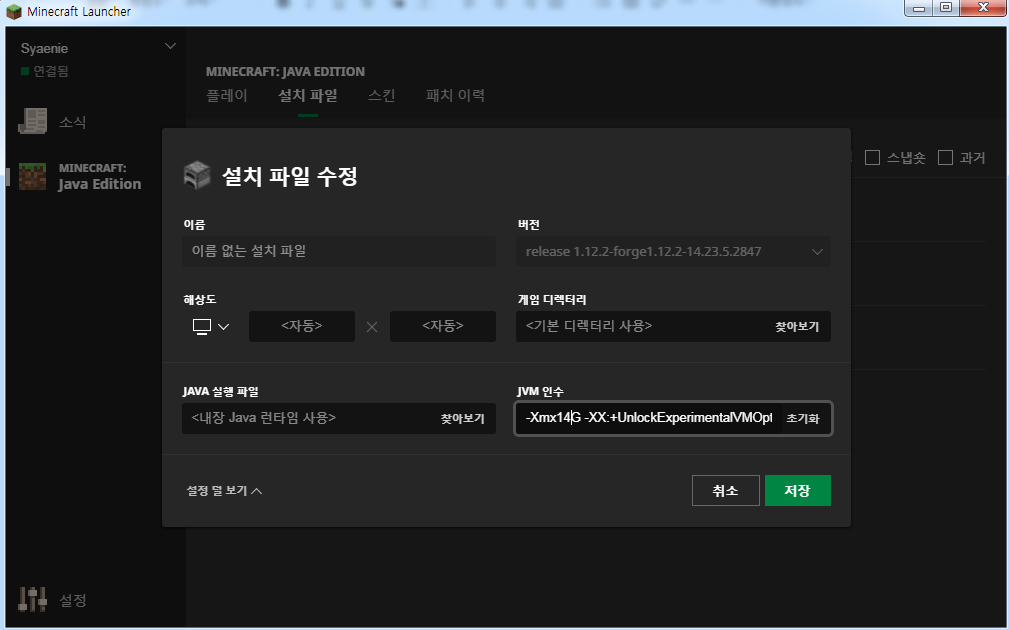Click 찾아보기 next to JAVA 실행 파일
The height and width of the screenshot is (630, 1009).
point(462,418)
